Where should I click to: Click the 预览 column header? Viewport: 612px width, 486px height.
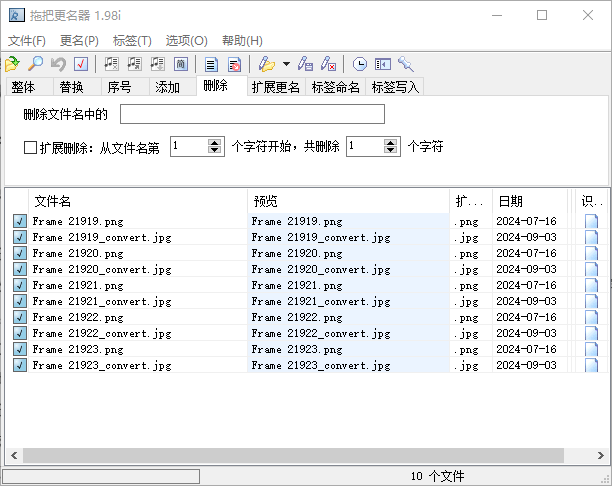point(349,201)
